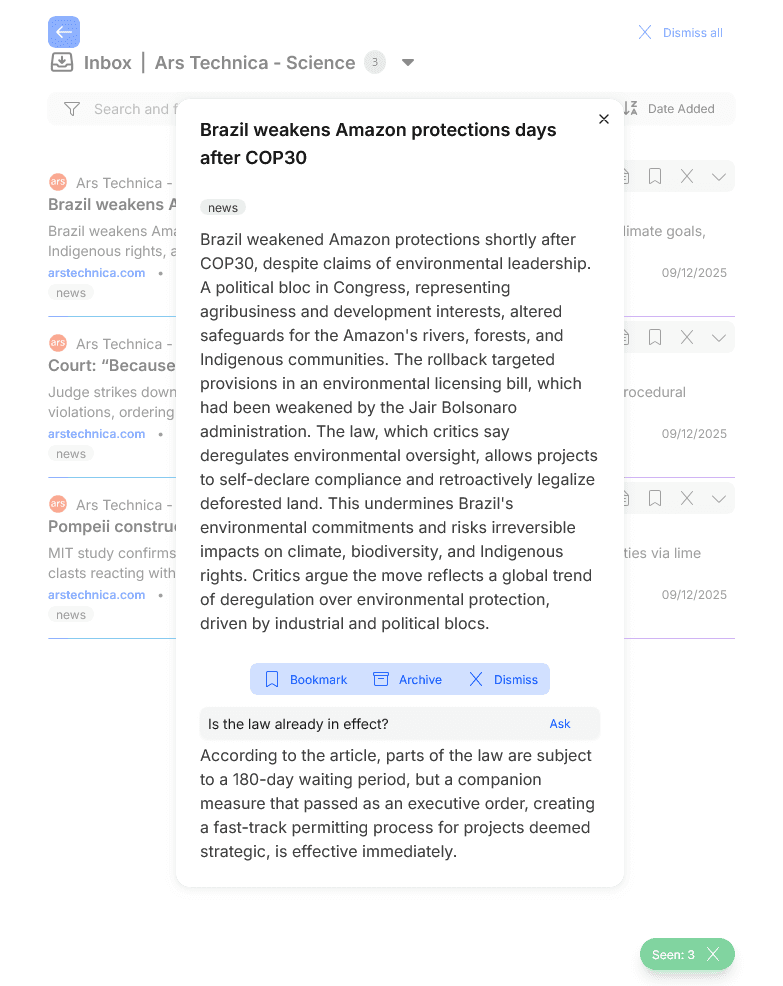
Task: Click the Ask button
Action: [x=560, y=724]
